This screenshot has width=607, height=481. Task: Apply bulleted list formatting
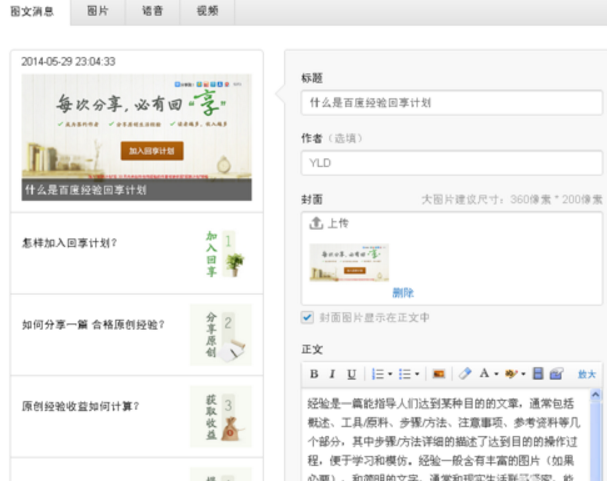click(x=405, y=374)
